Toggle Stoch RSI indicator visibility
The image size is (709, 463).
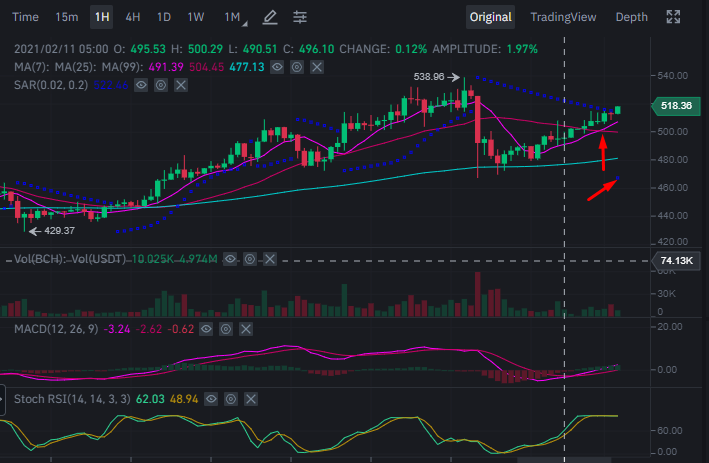tap(211, 399)
